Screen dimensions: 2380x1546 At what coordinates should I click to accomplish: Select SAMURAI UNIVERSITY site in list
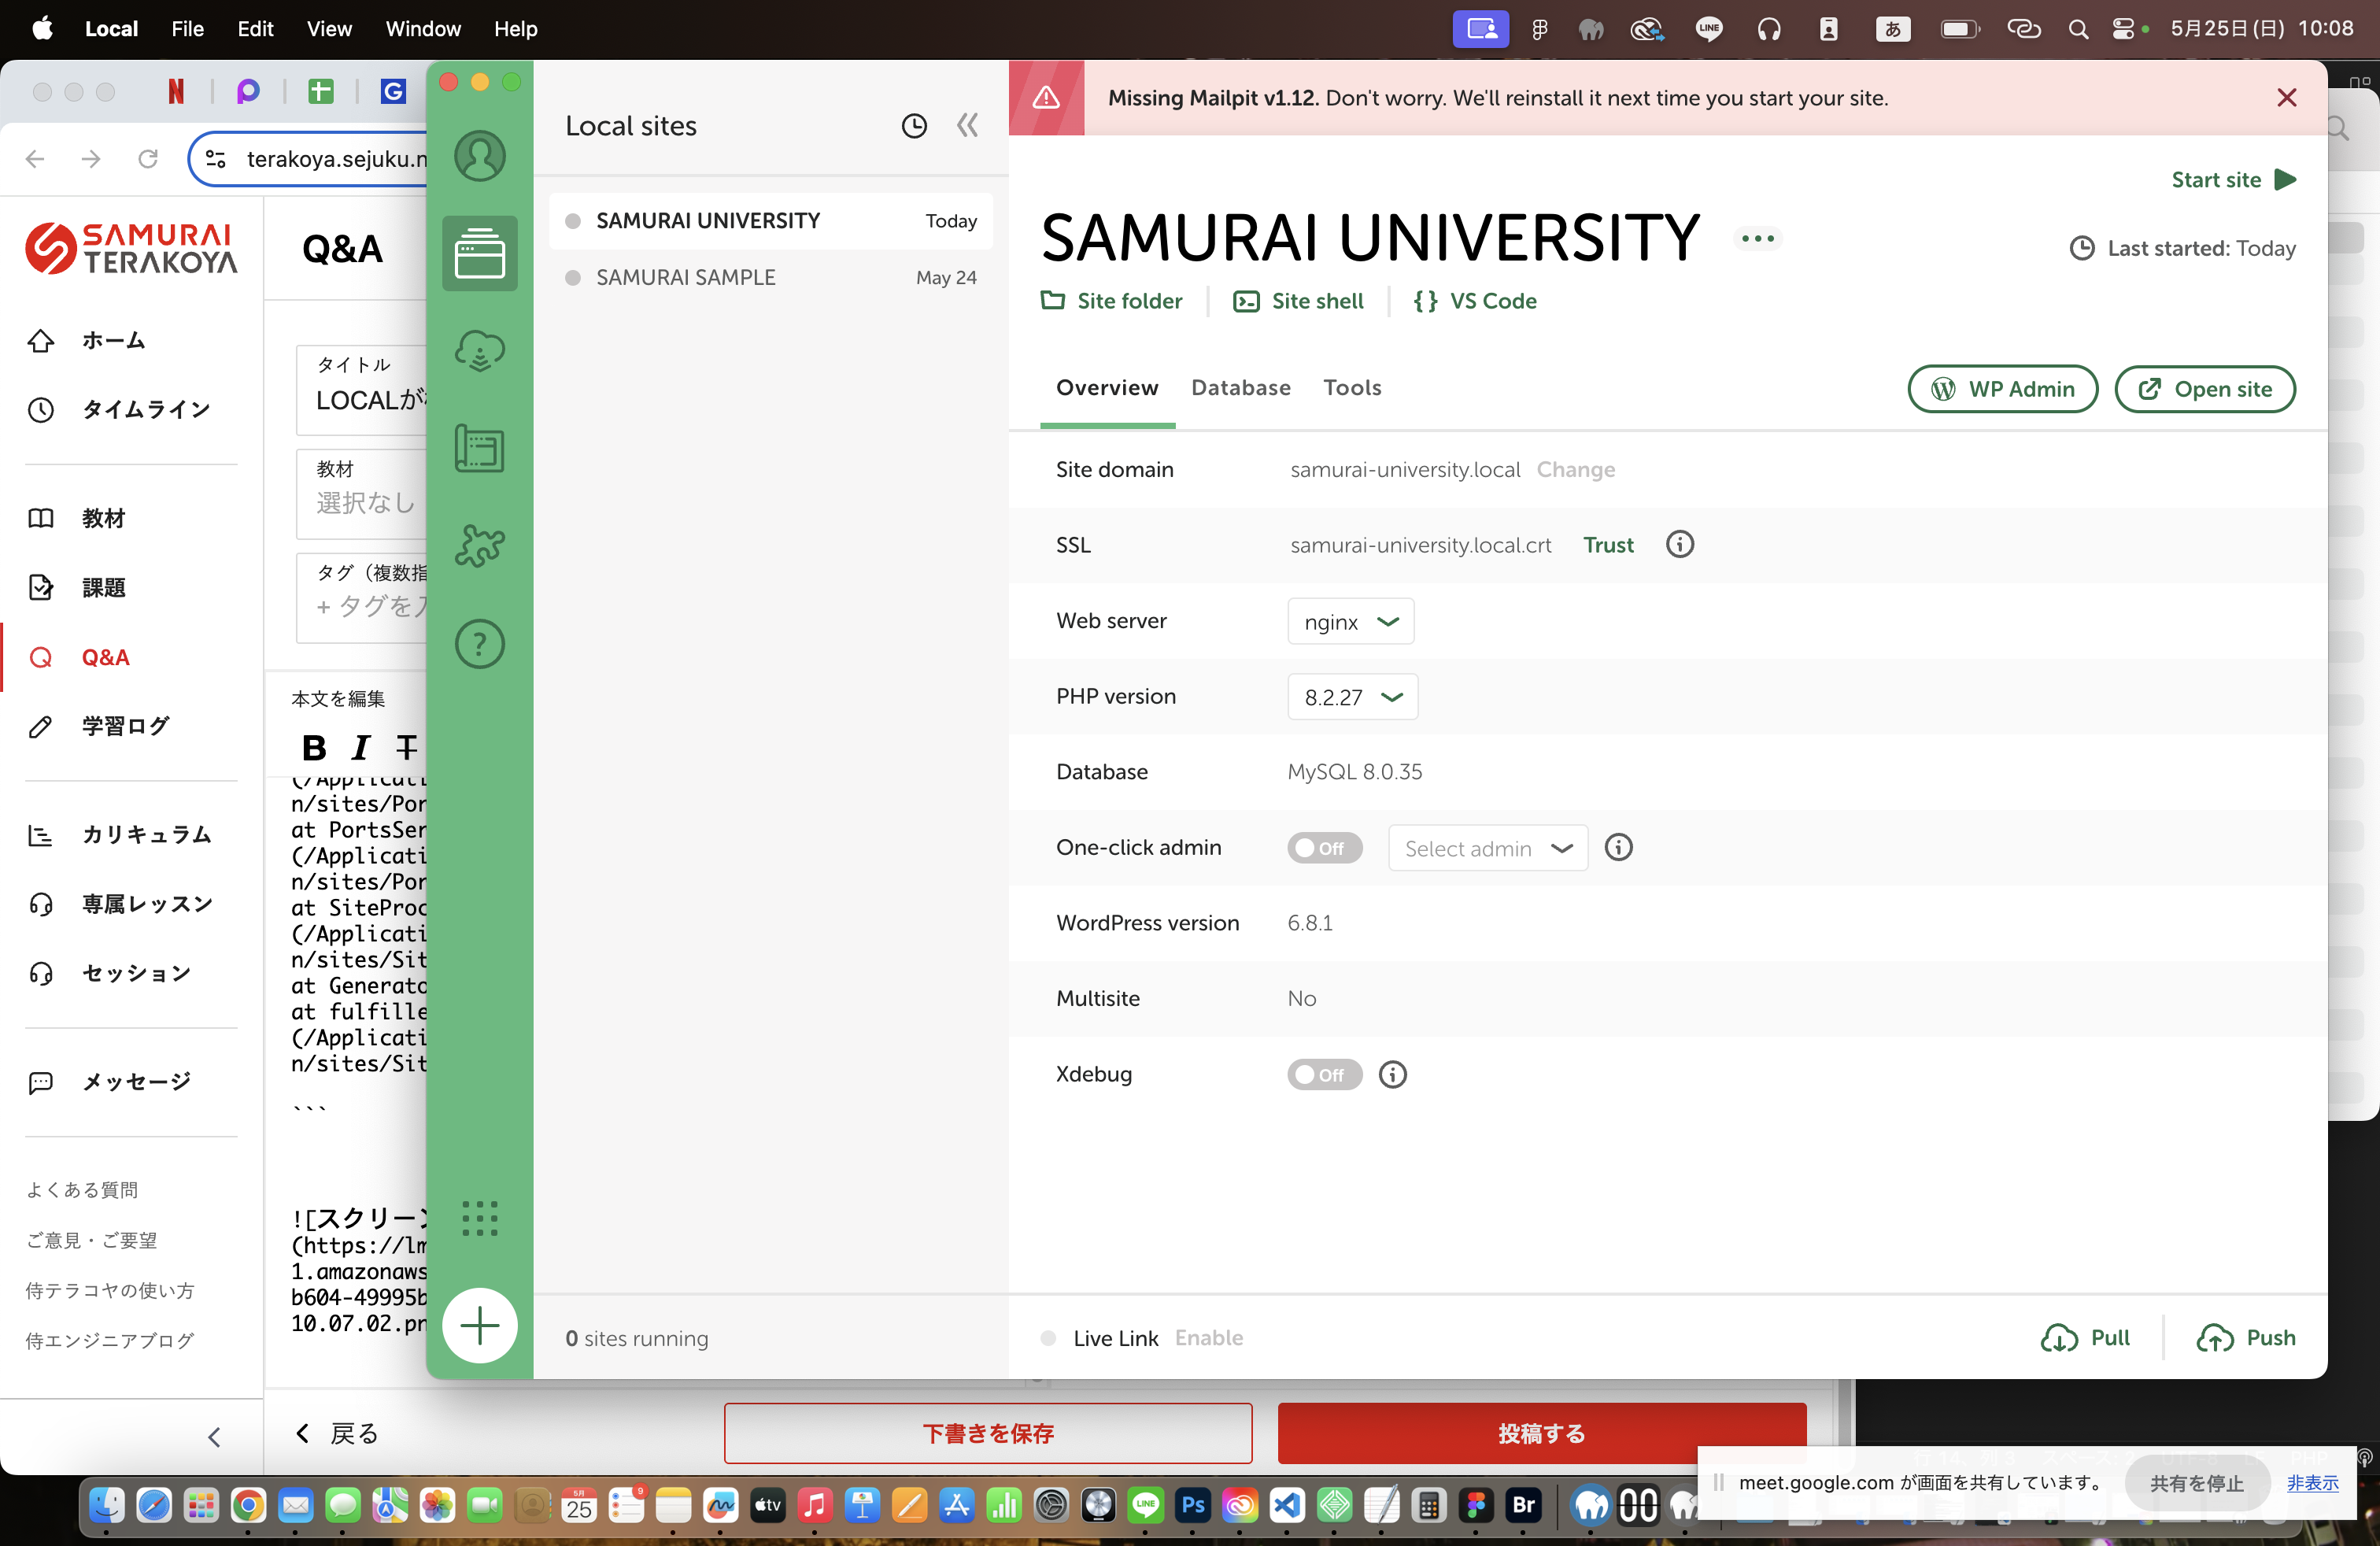(x=770, y=221)
